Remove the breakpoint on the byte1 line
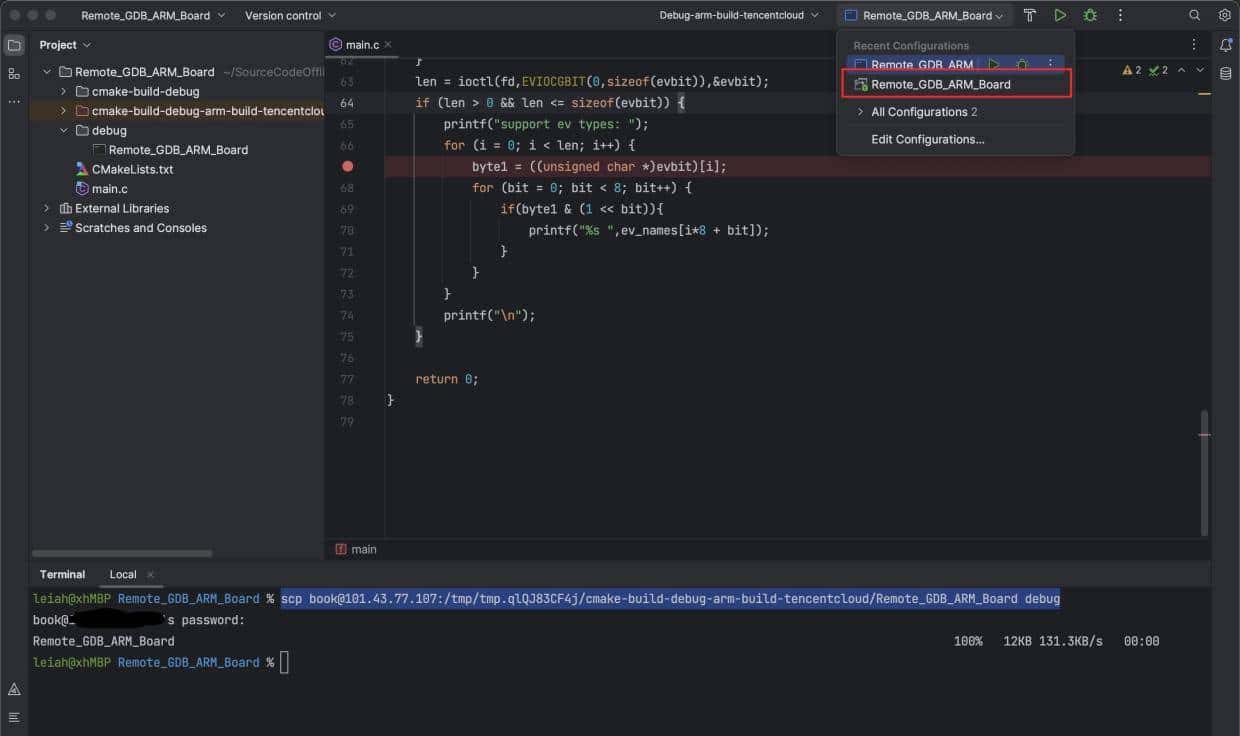This screenshot has height=736, width=1240. click(347, 166)
